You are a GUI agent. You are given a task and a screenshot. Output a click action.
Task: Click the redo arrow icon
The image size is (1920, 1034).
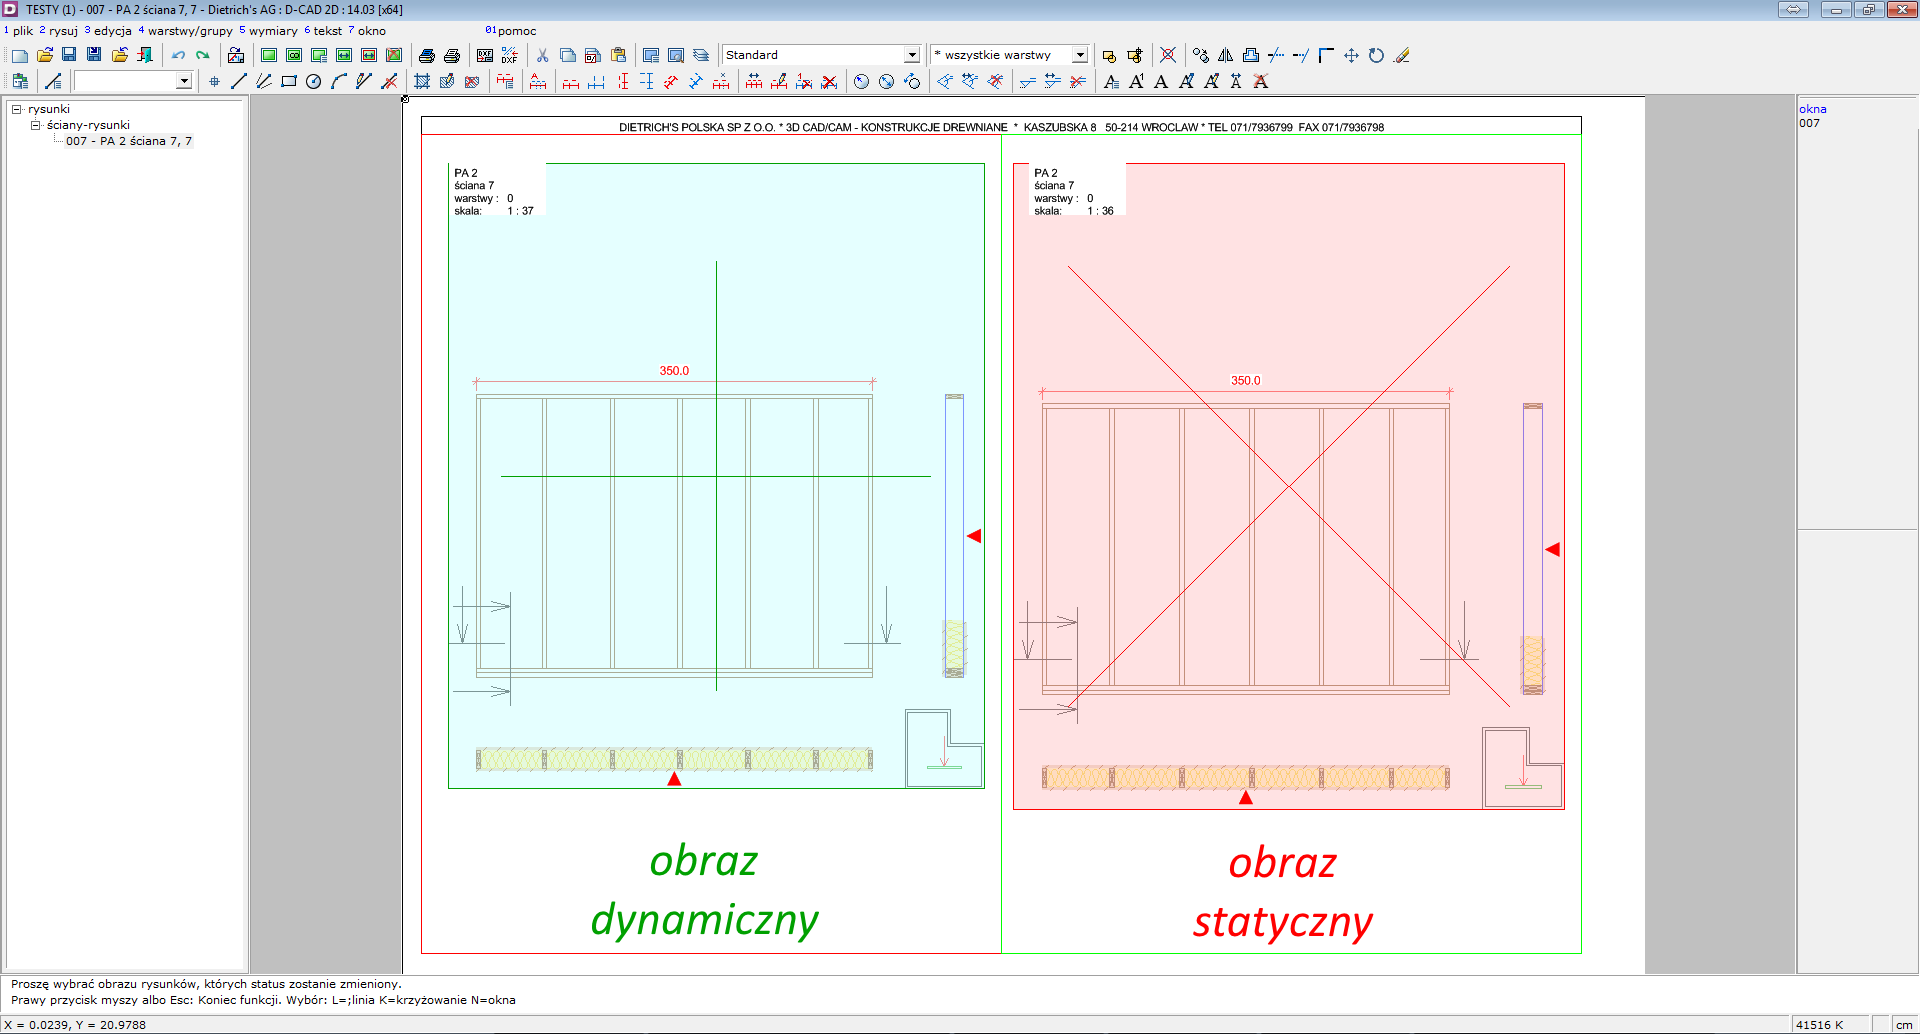[203, 56]
